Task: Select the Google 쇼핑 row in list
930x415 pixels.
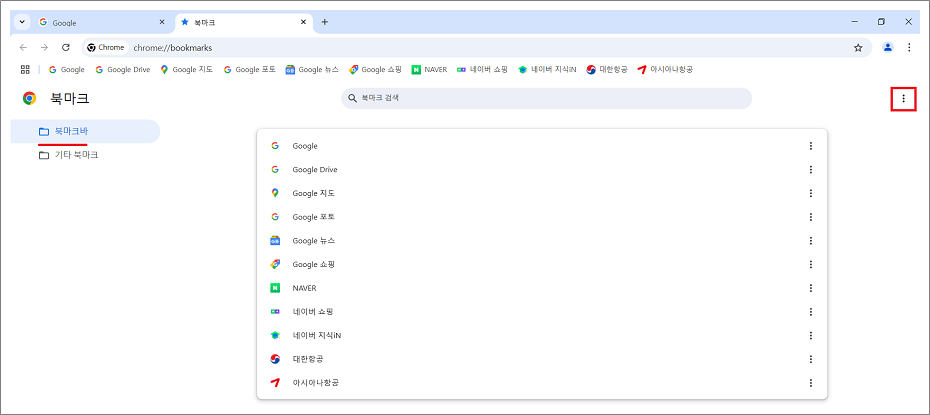Action: pyautogui.click(x=542, y=264)
